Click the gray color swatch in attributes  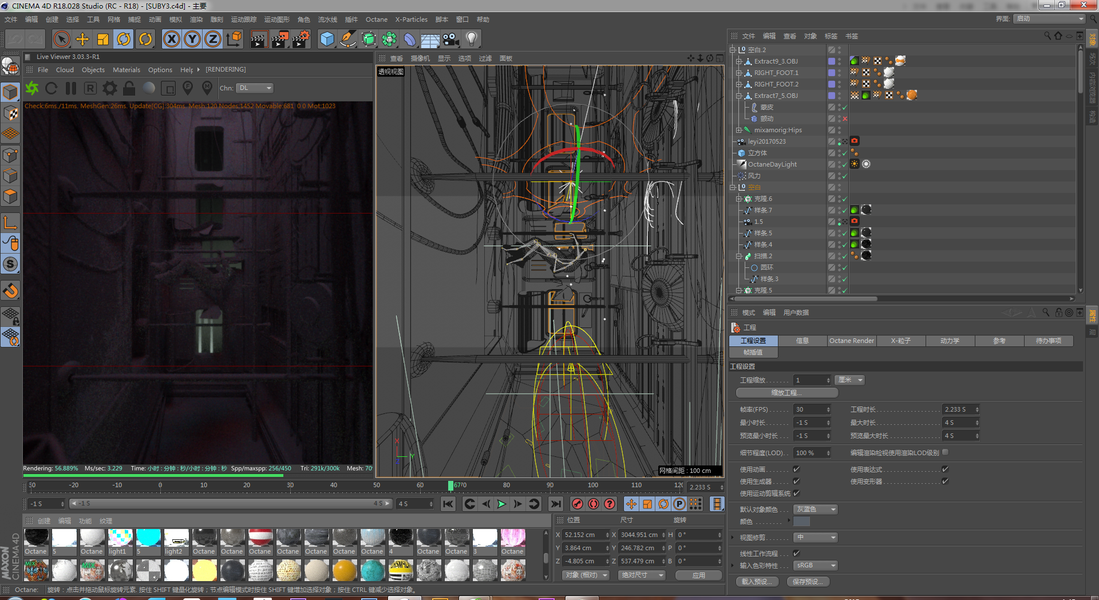(802, 521)
